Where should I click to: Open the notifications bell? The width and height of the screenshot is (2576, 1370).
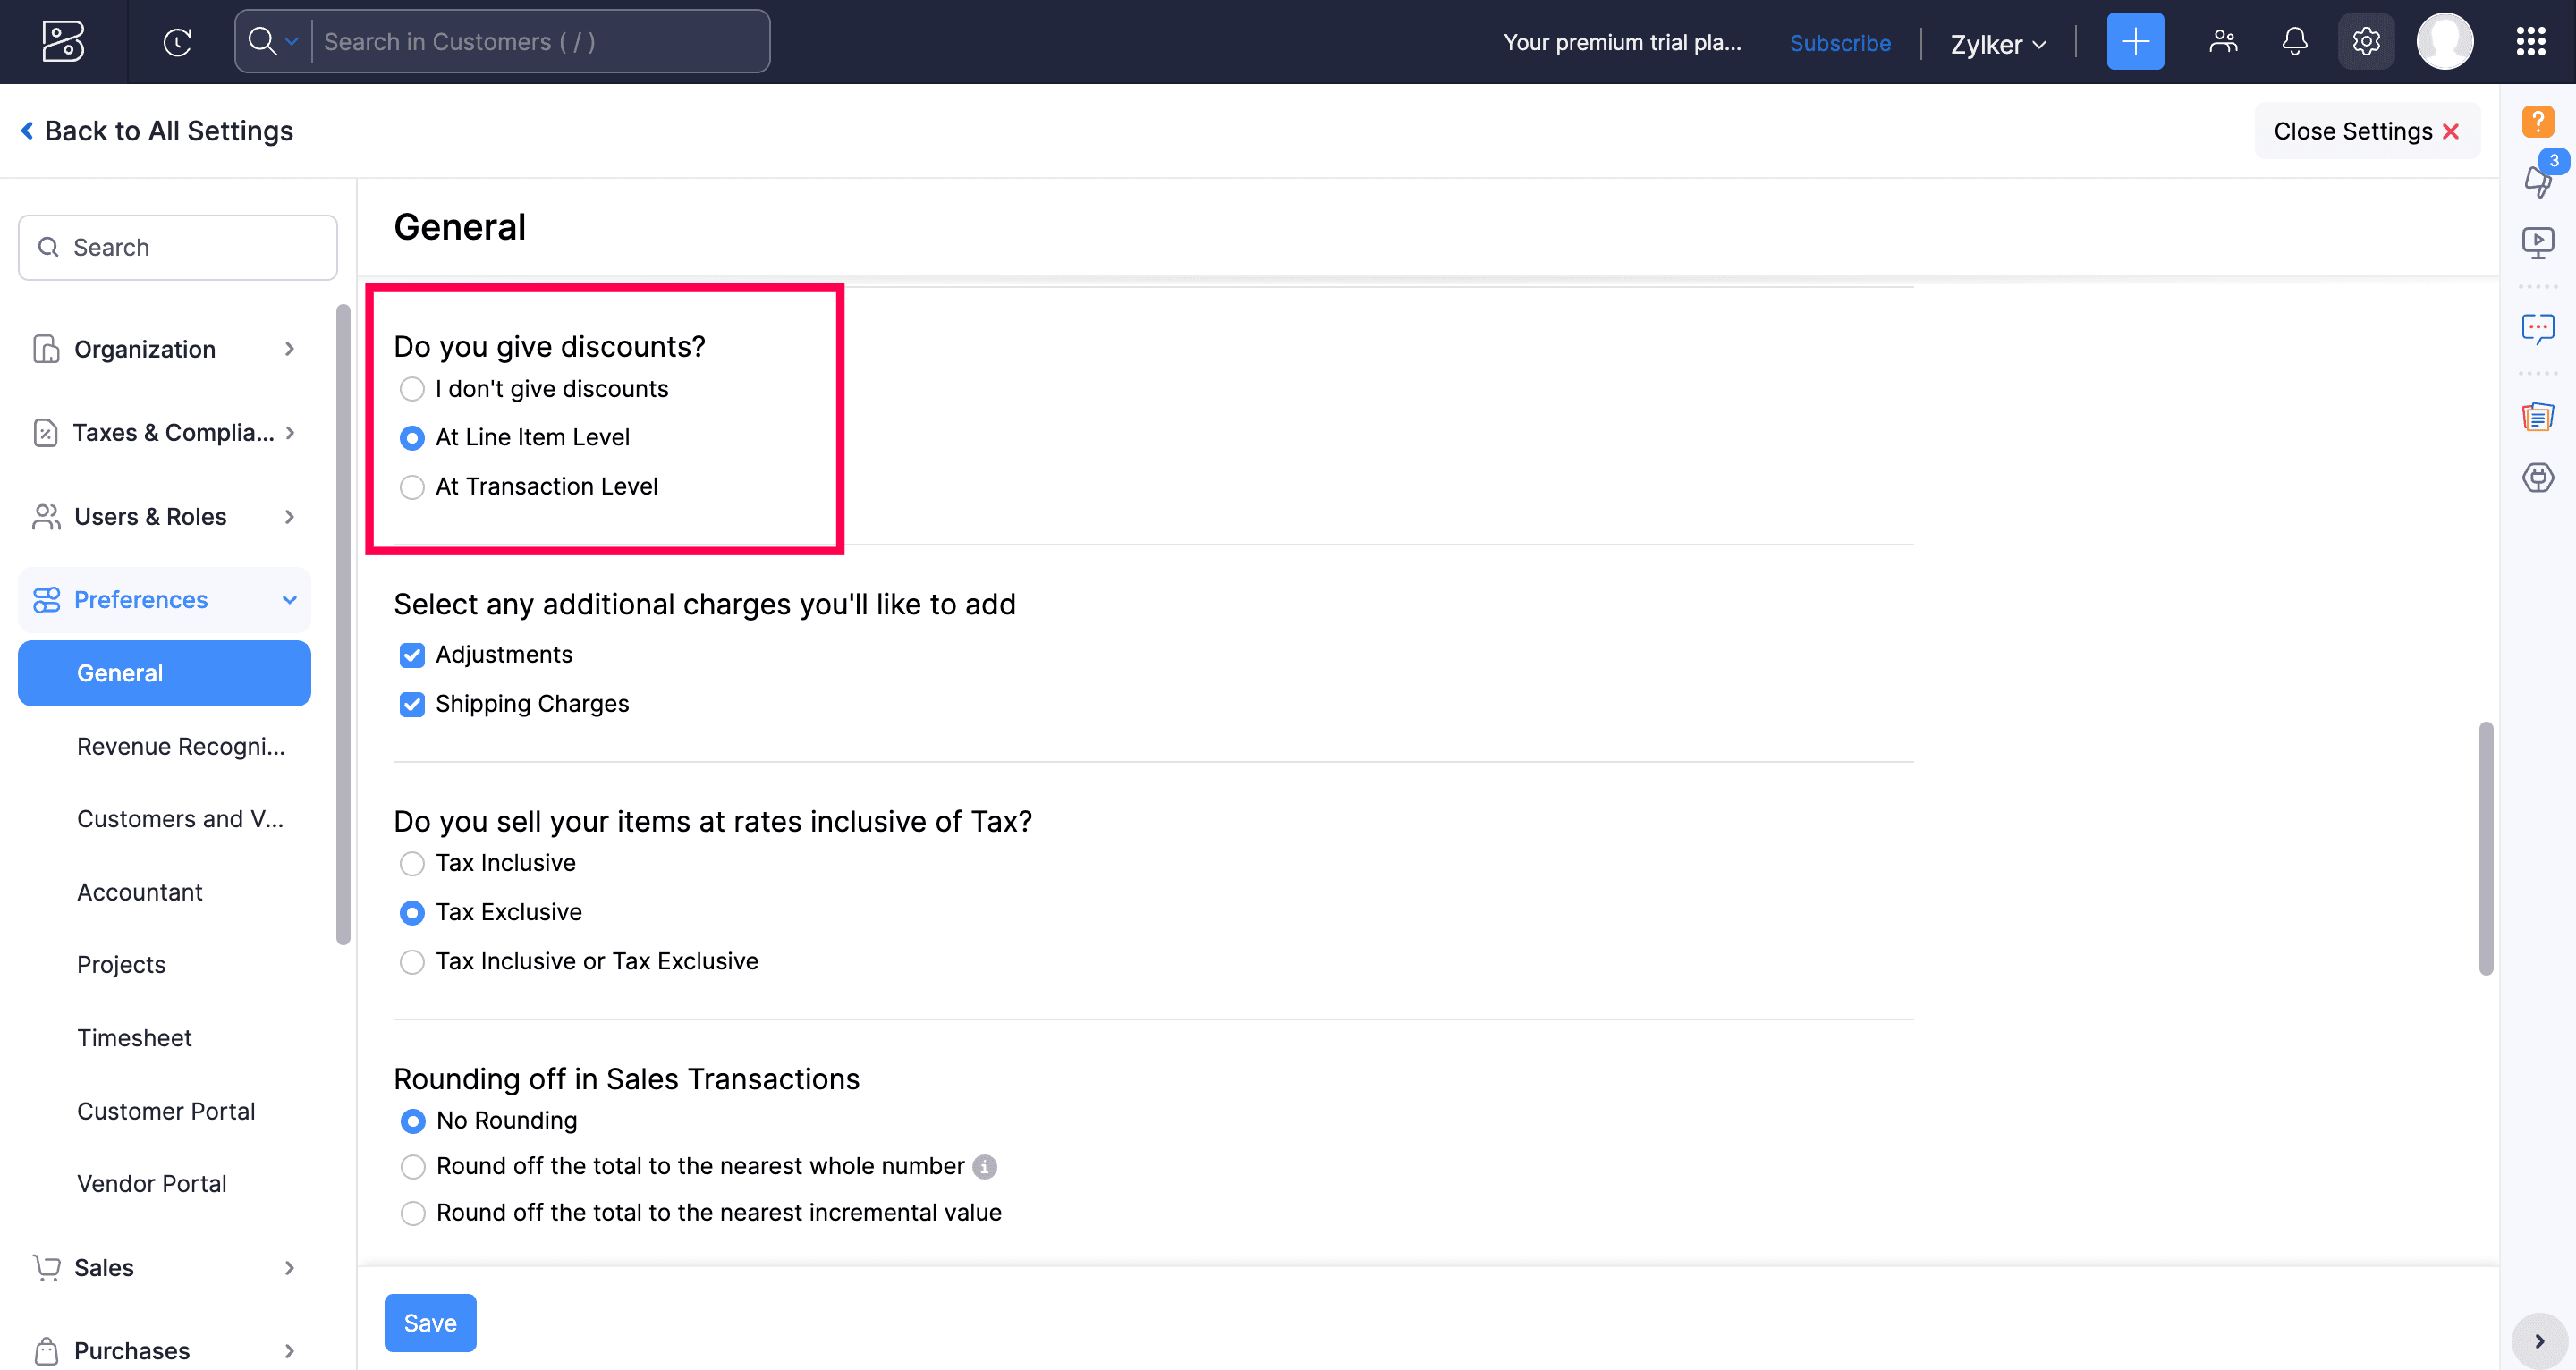[2294, 42]
